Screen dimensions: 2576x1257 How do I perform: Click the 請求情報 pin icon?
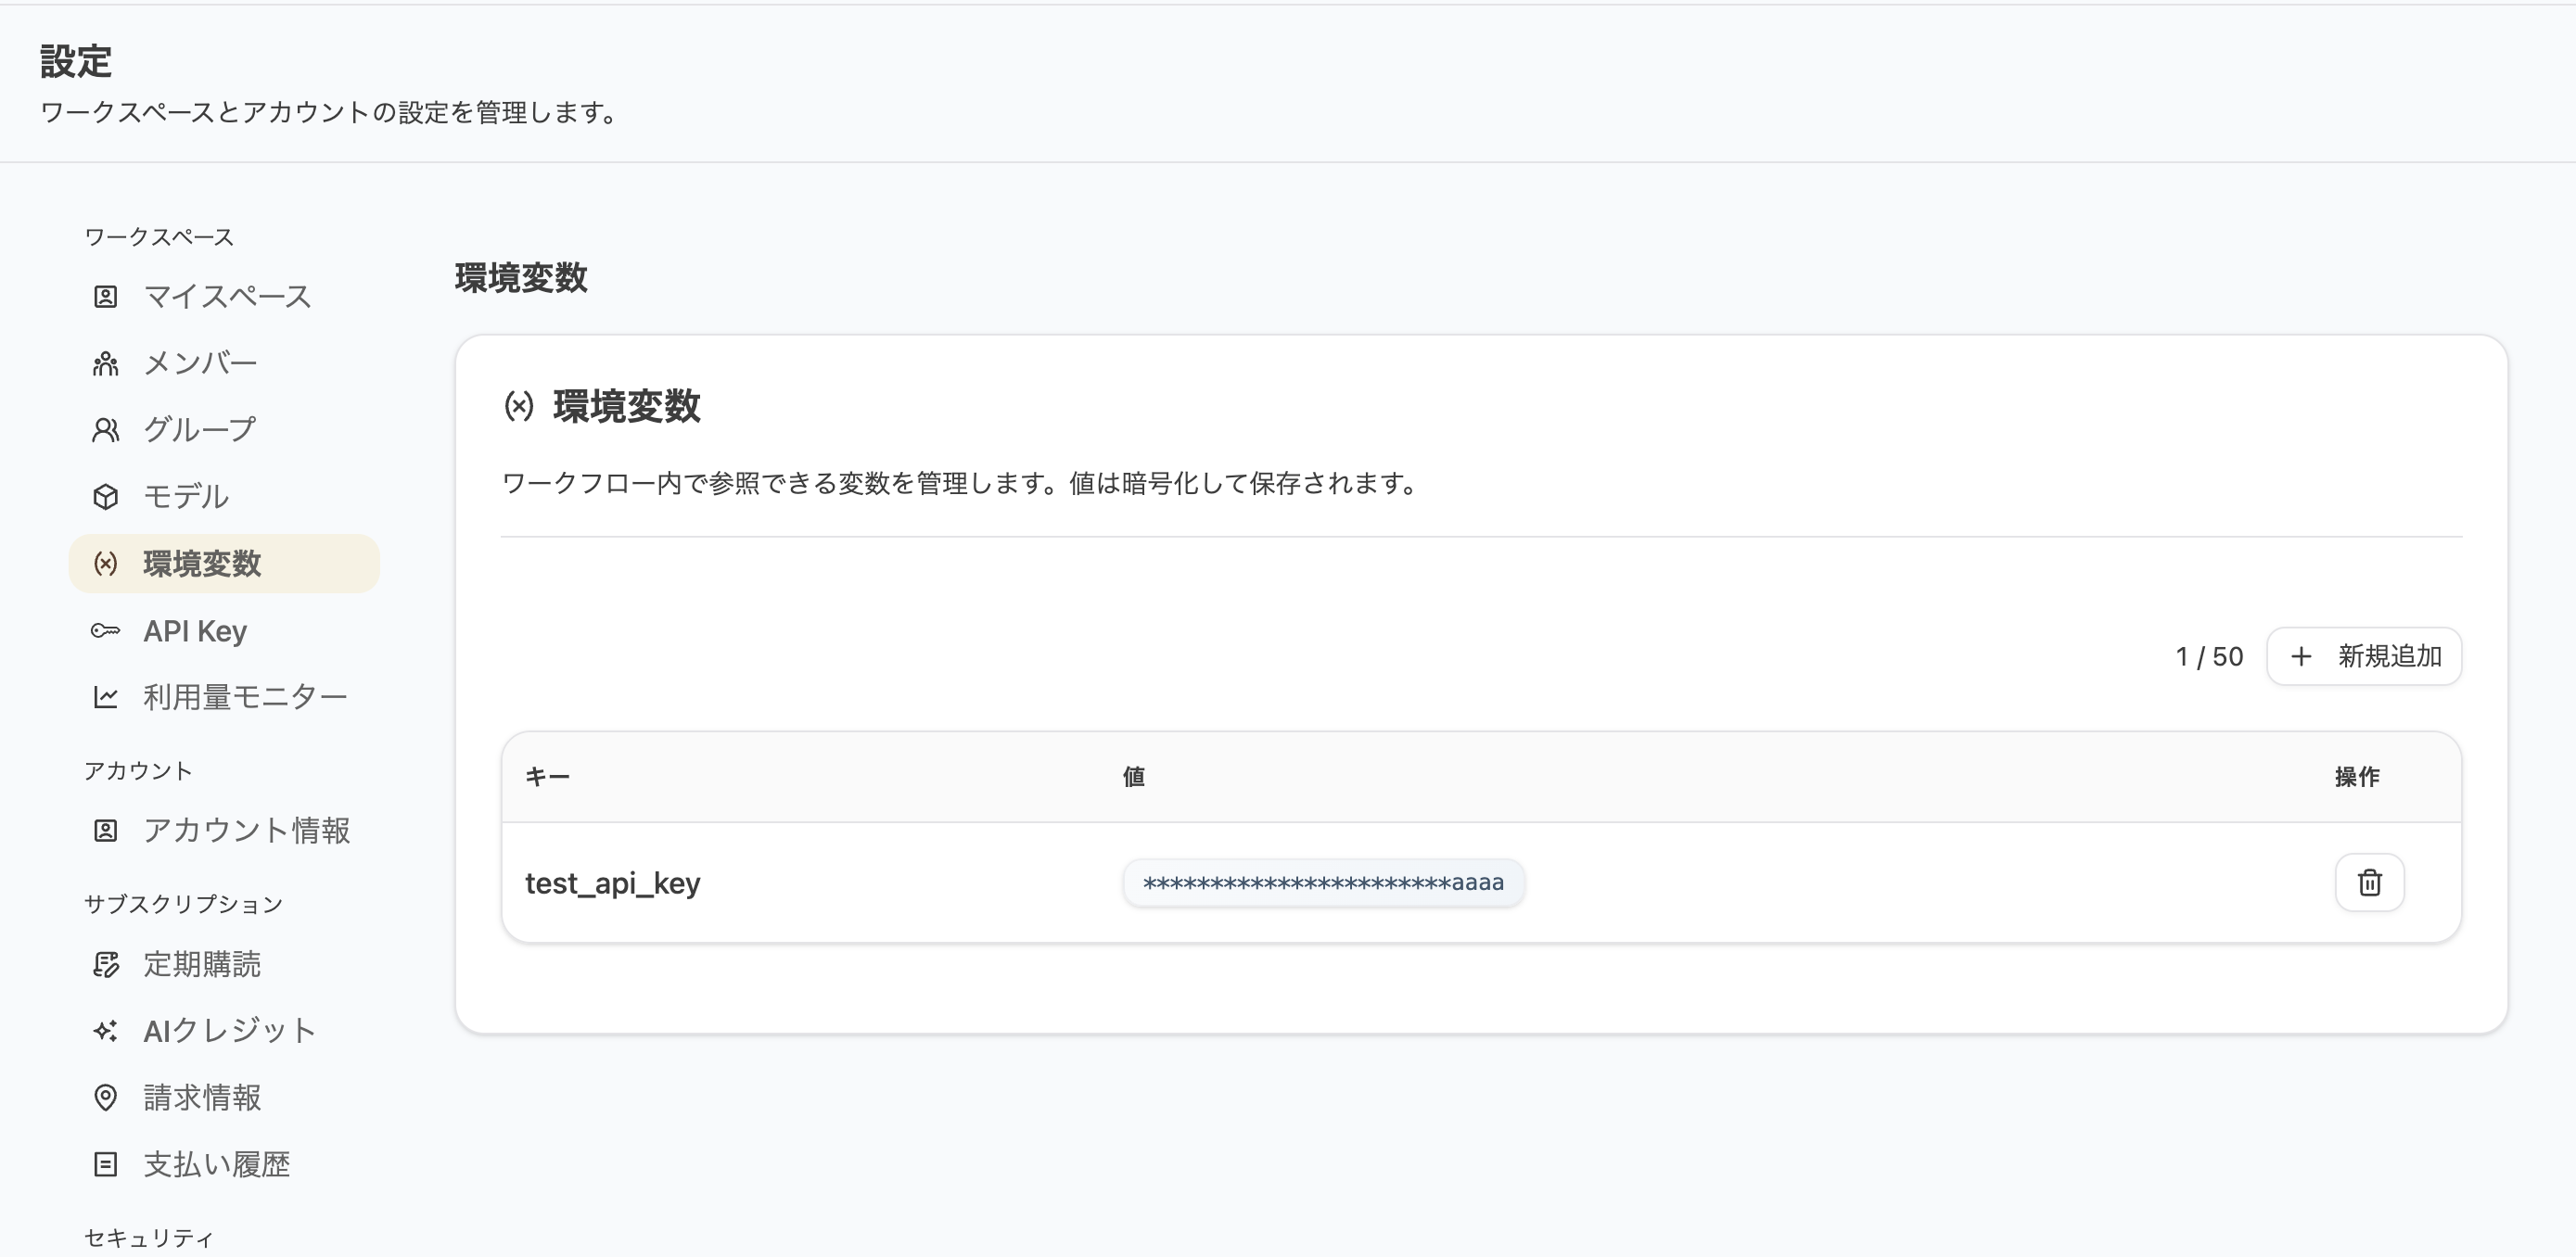pyautogui.click(x=105, y=1098)
